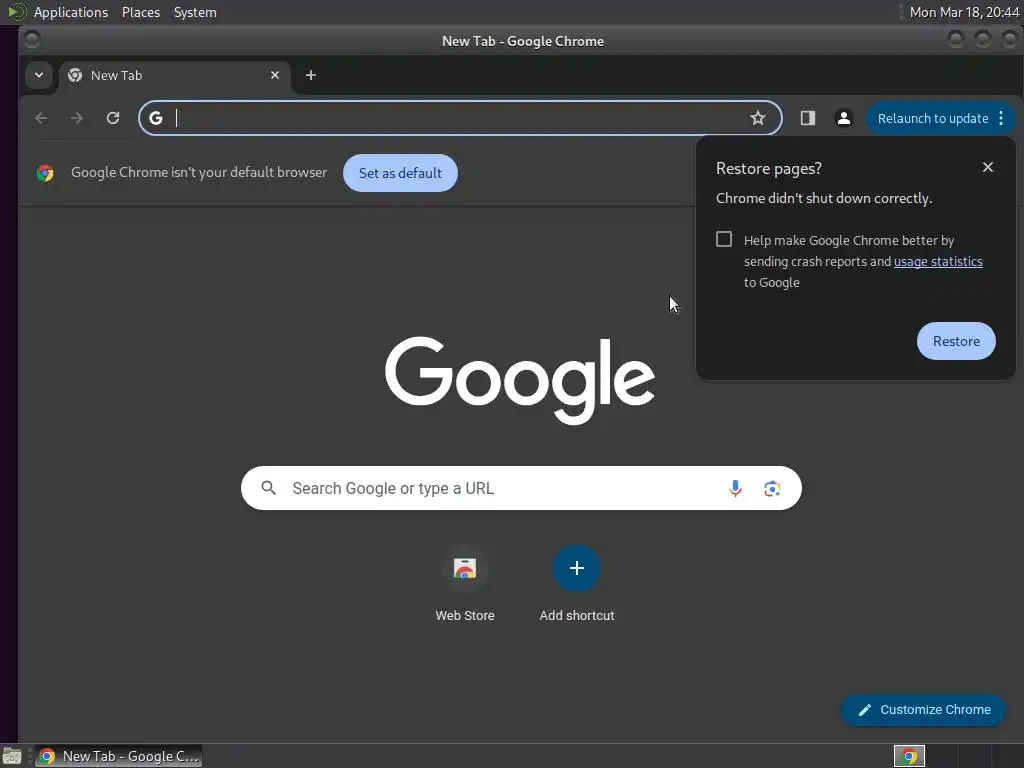Go forward using the forward arrow
1024x768 pixels.
(x=77, y=118)
